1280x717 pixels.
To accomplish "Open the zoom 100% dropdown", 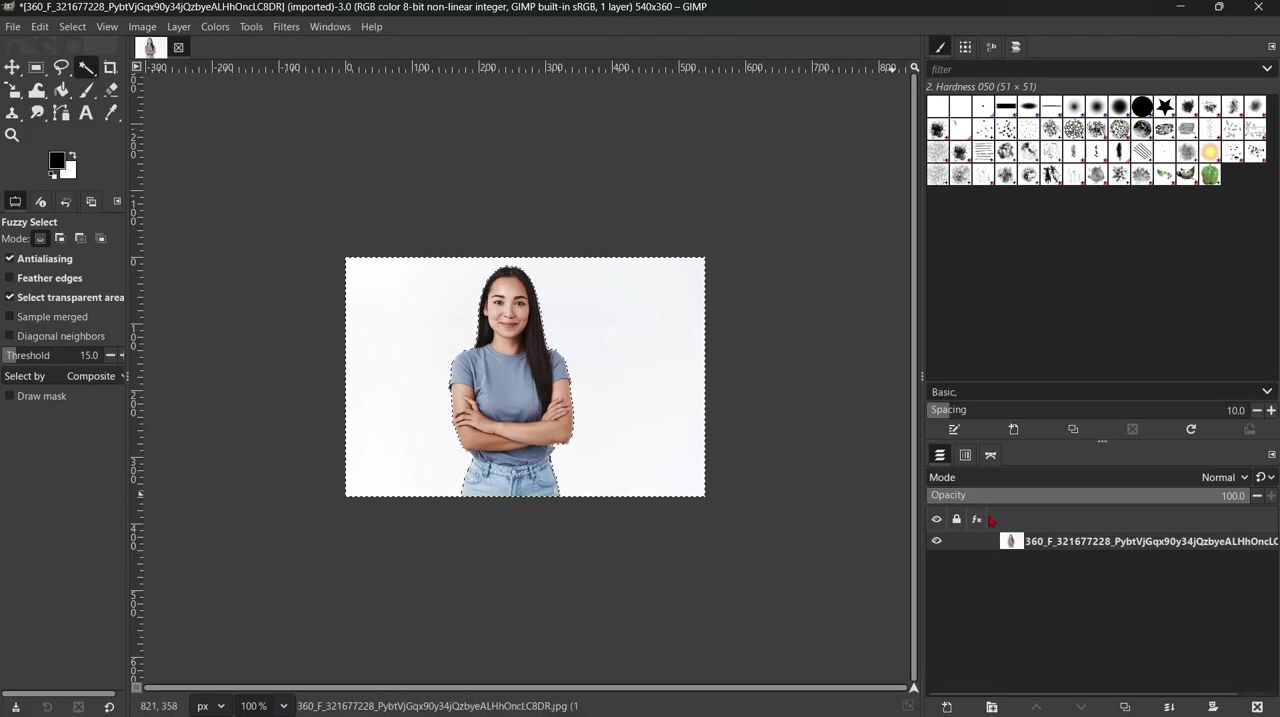I will pos(264,706).
